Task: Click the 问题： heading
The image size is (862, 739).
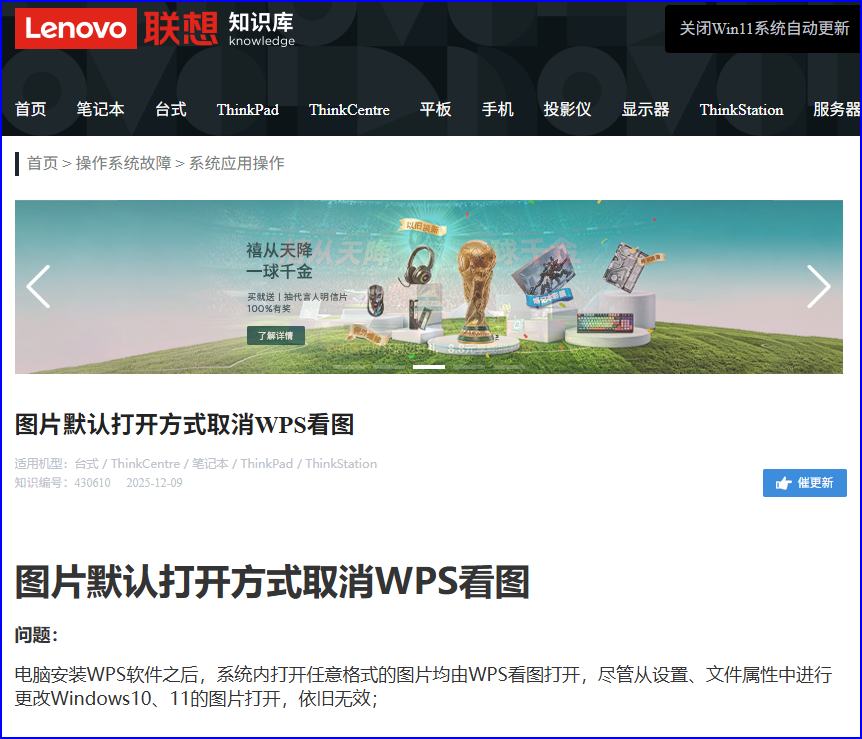Action: pos(36,635)
